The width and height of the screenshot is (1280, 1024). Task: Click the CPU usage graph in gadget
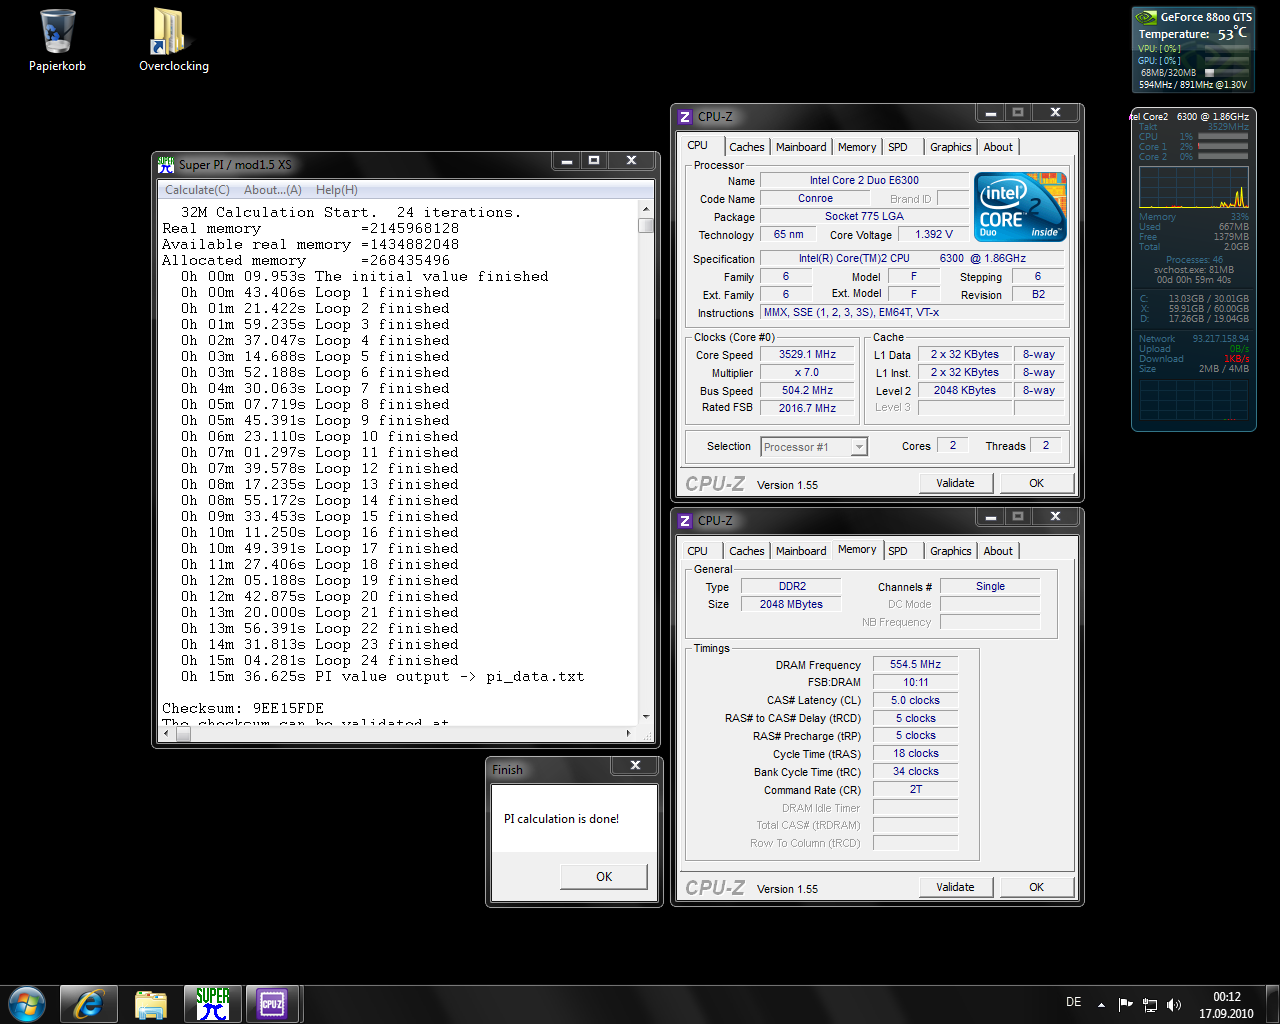[x=1193, y=187]
